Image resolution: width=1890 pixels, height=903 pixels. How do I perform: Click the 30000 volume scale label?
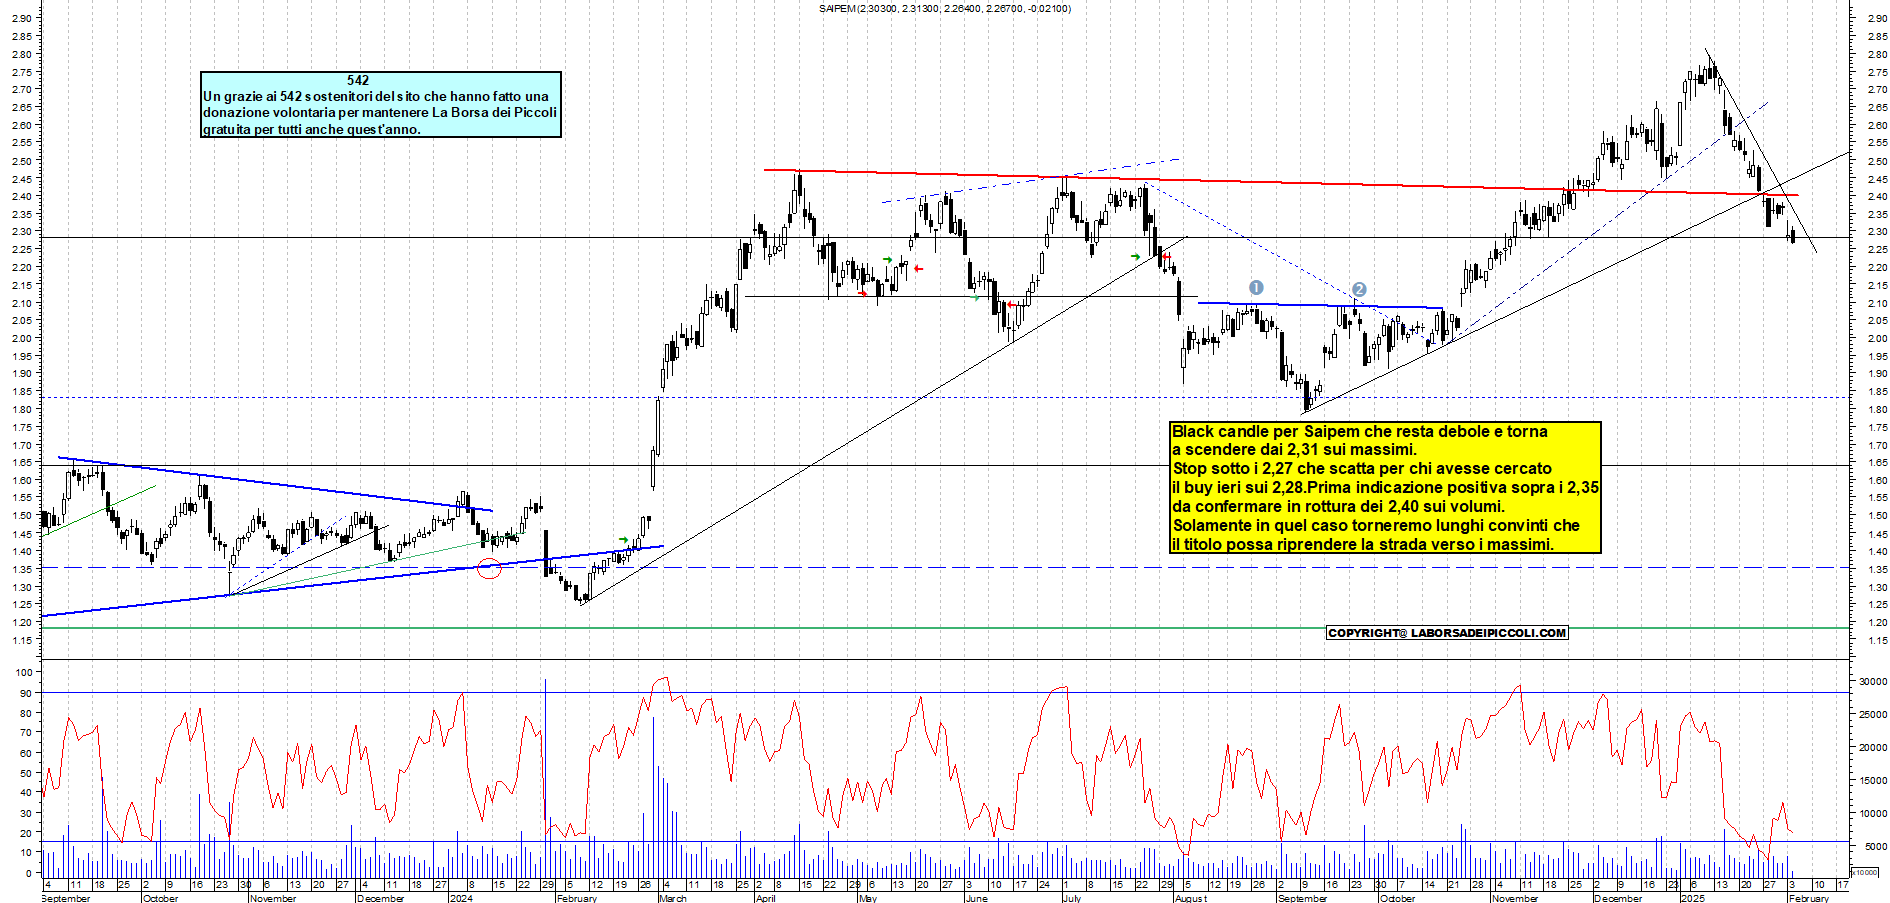pyautogui.click(x=1873, y=682)
